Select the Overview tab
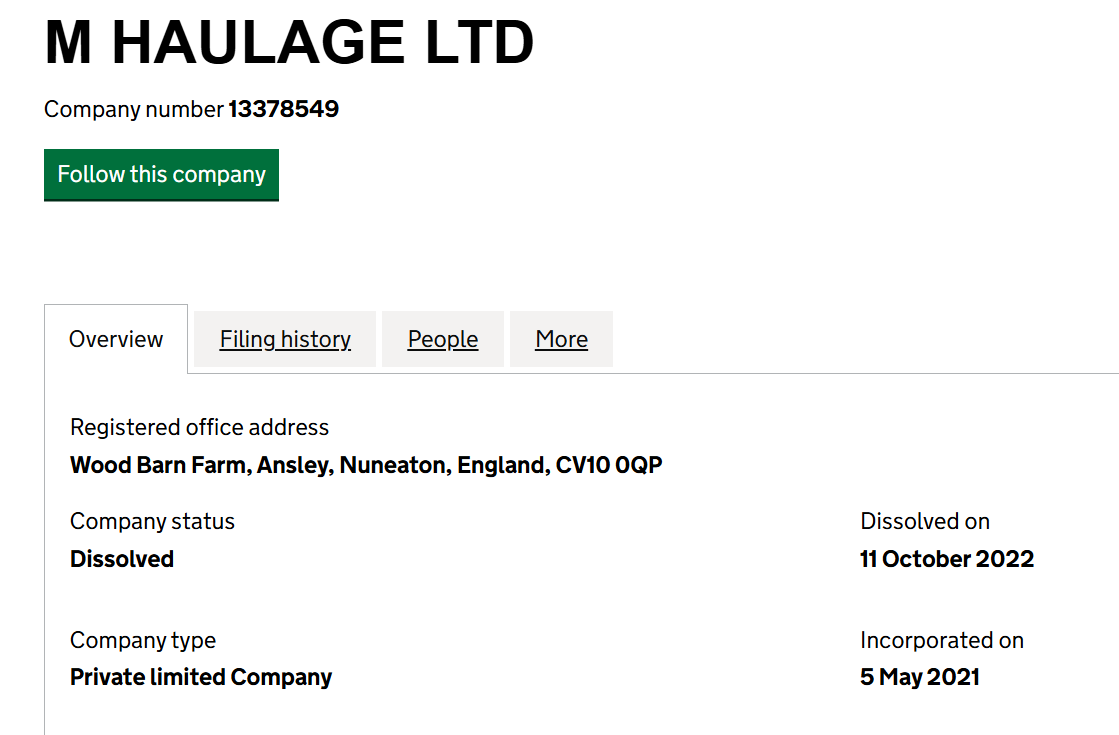Viewport: 1119px width, 735px height. click(116, 339)
